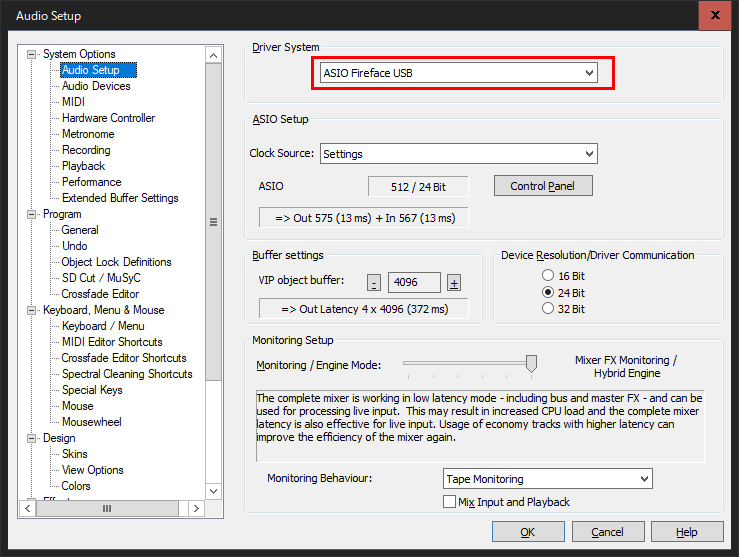
Task: Increase VIP object buffer with plus button
Action: point(453,282)
